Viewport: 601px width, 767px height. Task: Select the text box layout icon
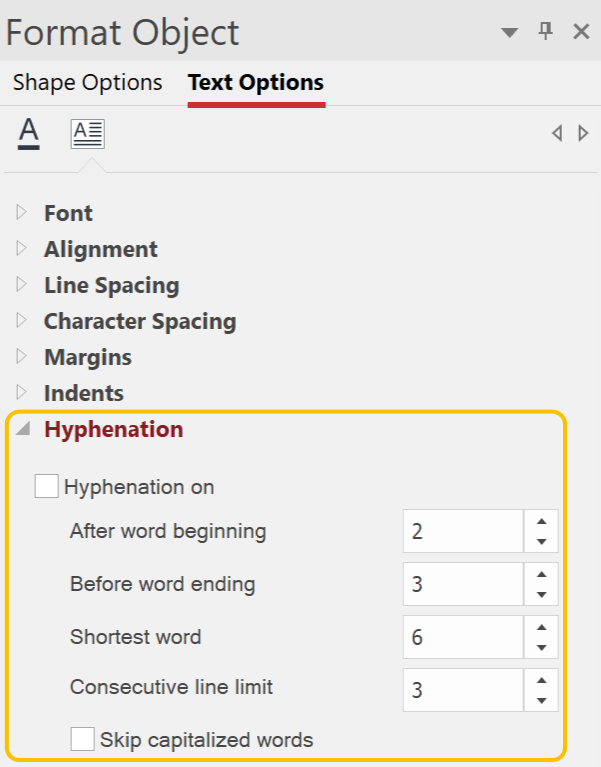point(88,134)
